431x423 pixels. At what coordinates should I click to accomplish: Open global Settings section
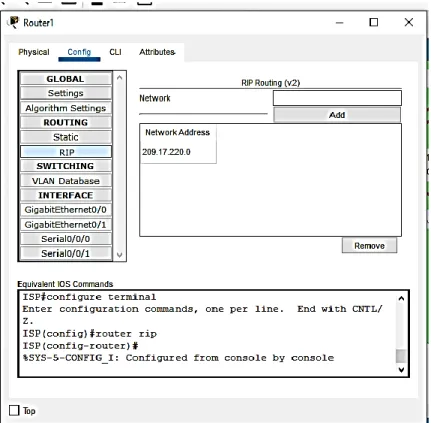click(66, 93)
